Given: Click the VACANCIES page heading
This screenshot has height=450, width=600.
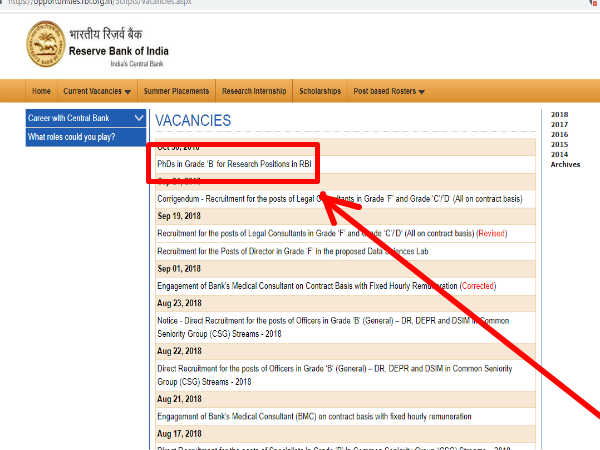Looking at the screenshot, I should tap(193, 121).
